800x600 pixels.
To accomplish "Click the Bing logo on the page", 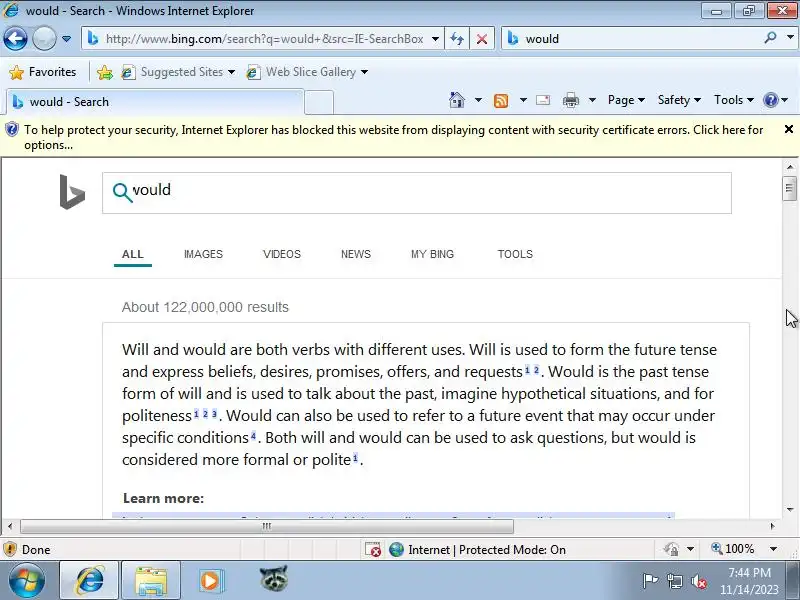I will [72, 192].
